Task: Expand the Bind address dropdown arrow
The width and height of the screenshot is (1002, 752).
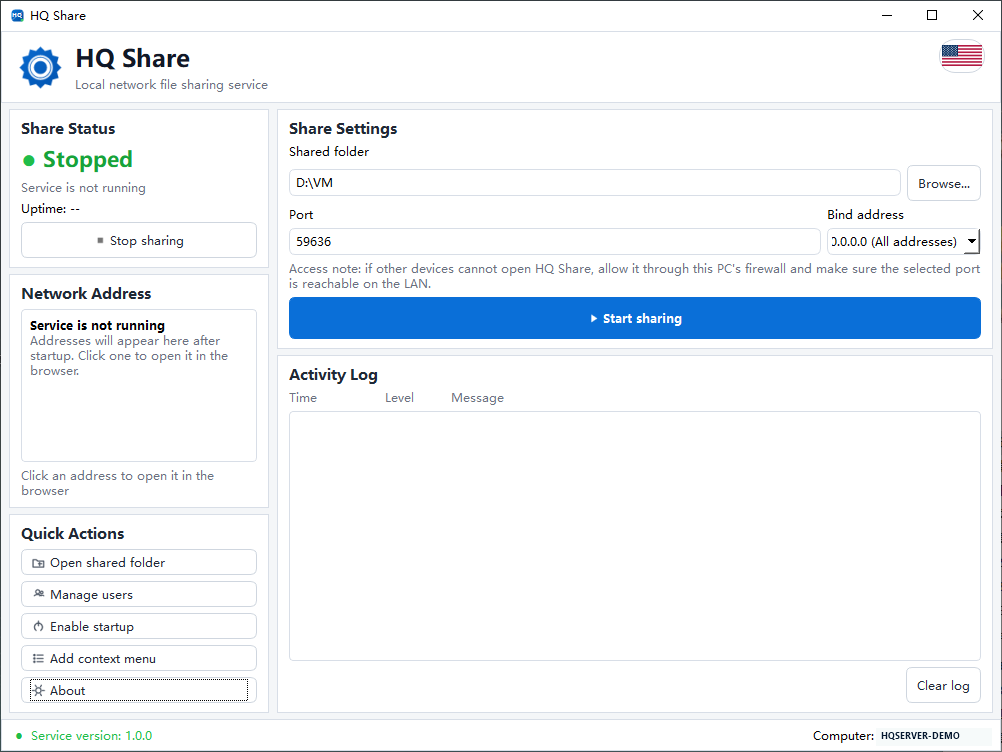Action: click(972, 242)
